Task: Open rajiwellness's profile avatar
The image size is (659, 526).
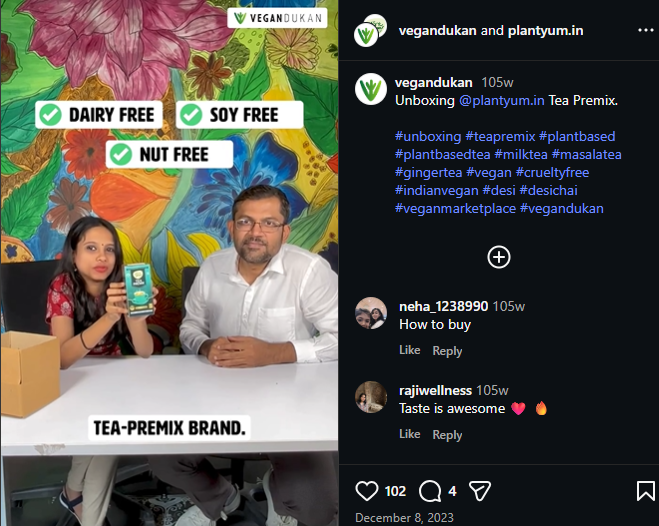Action: [x=371, y=397]
